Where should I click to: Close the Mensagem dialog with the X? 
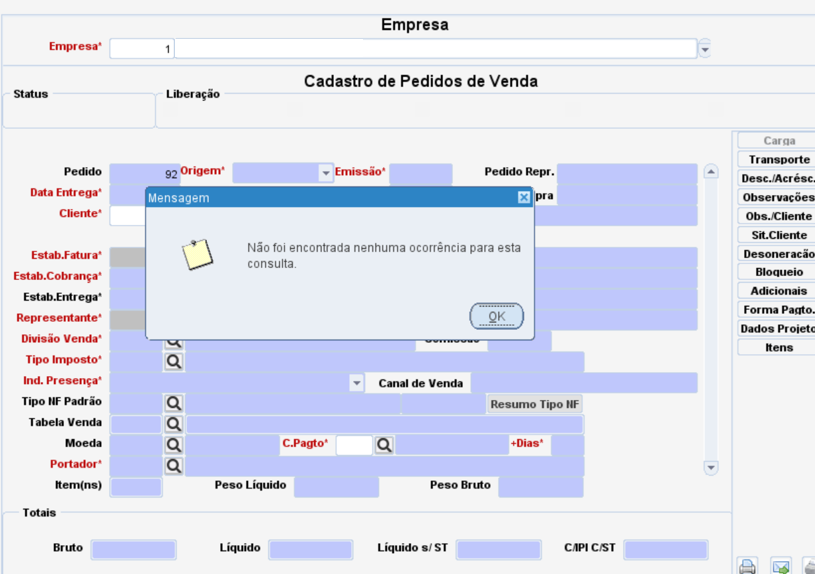(524, 198)
